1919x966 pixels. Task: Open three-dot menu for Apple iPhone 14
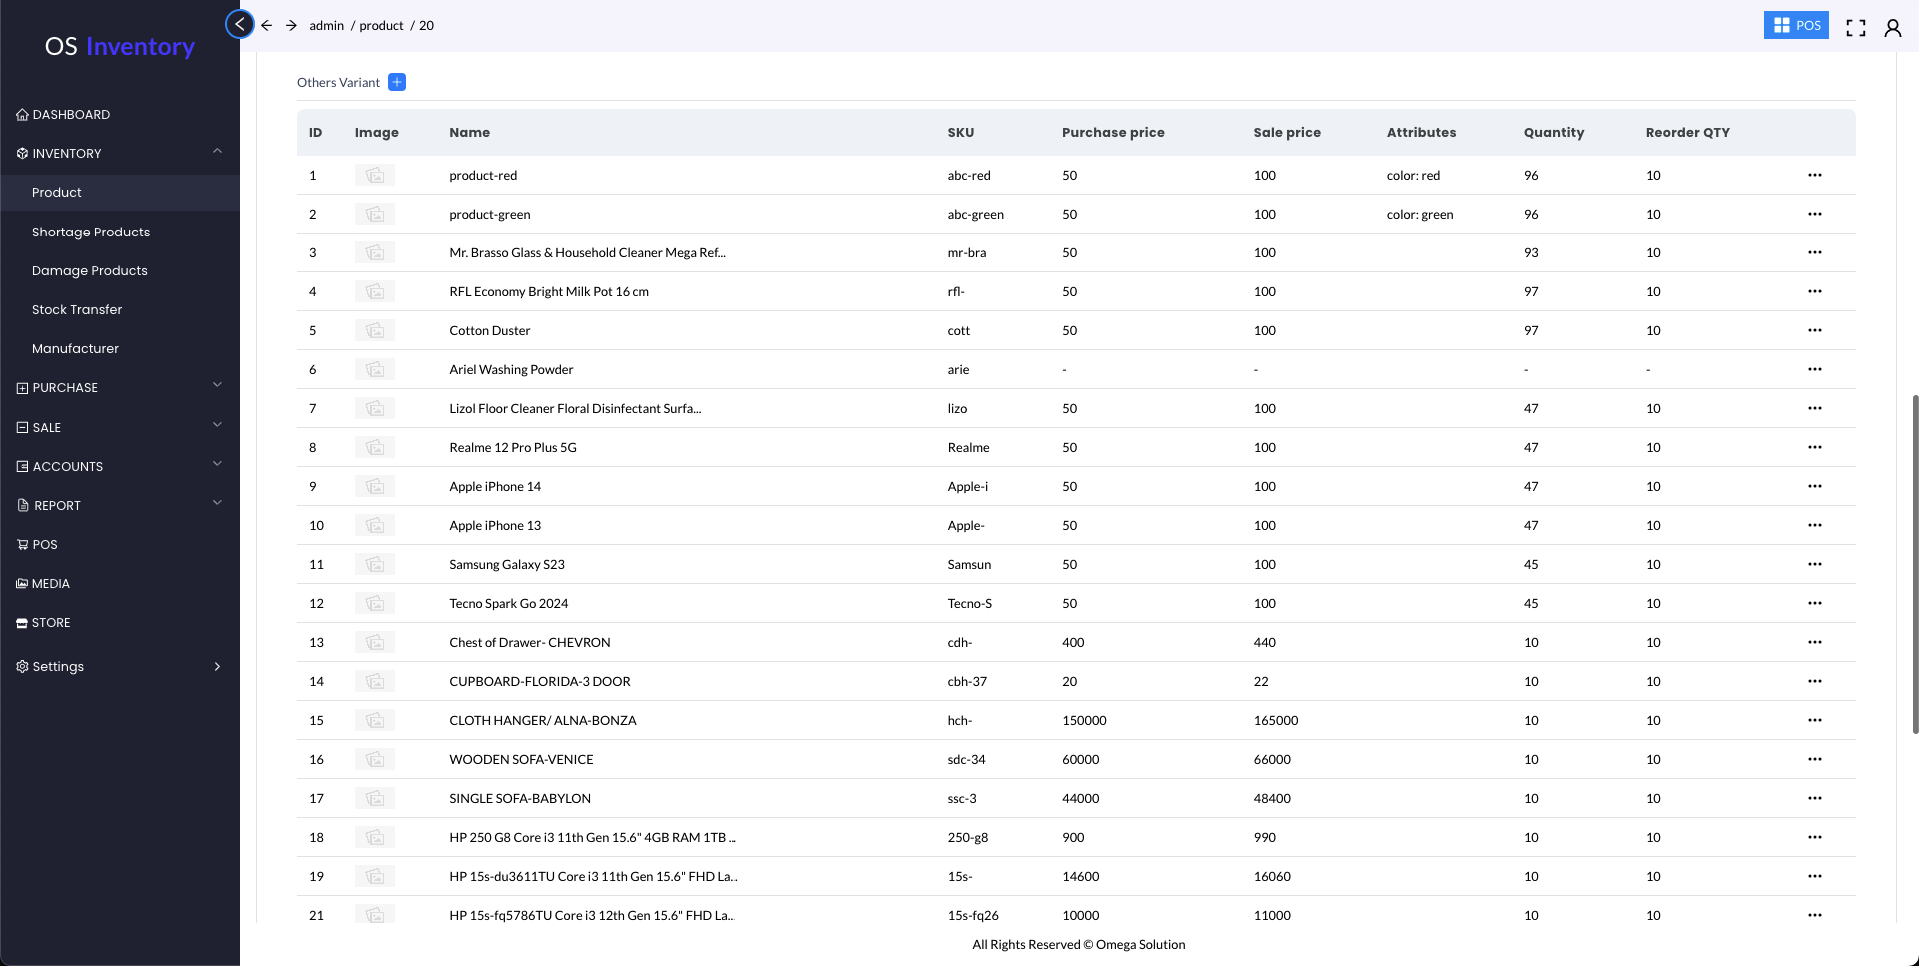click(x=1814, y=486)
